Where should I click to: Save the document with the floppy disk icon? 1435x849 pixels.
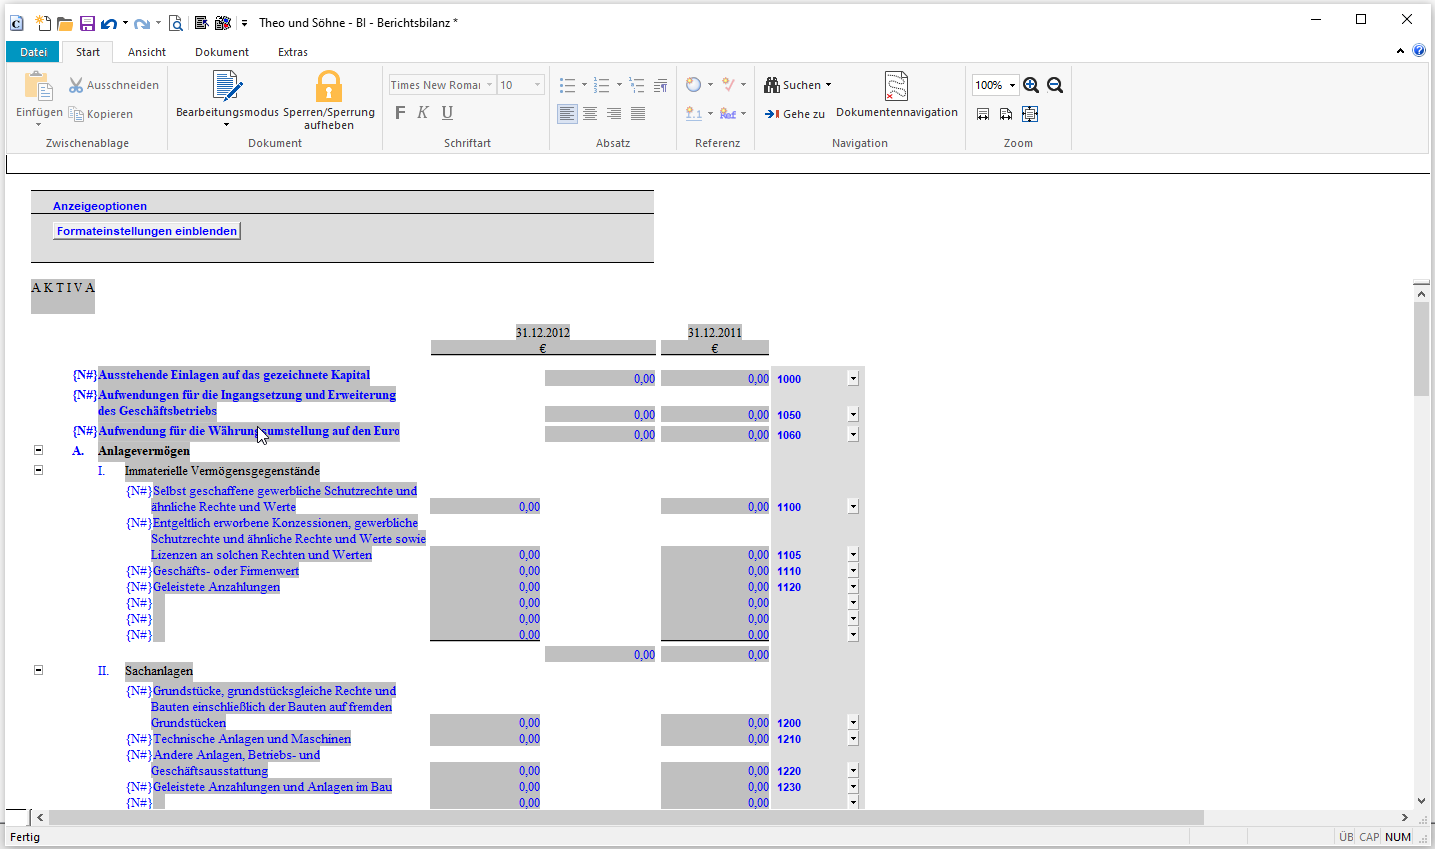pos(87,23)
